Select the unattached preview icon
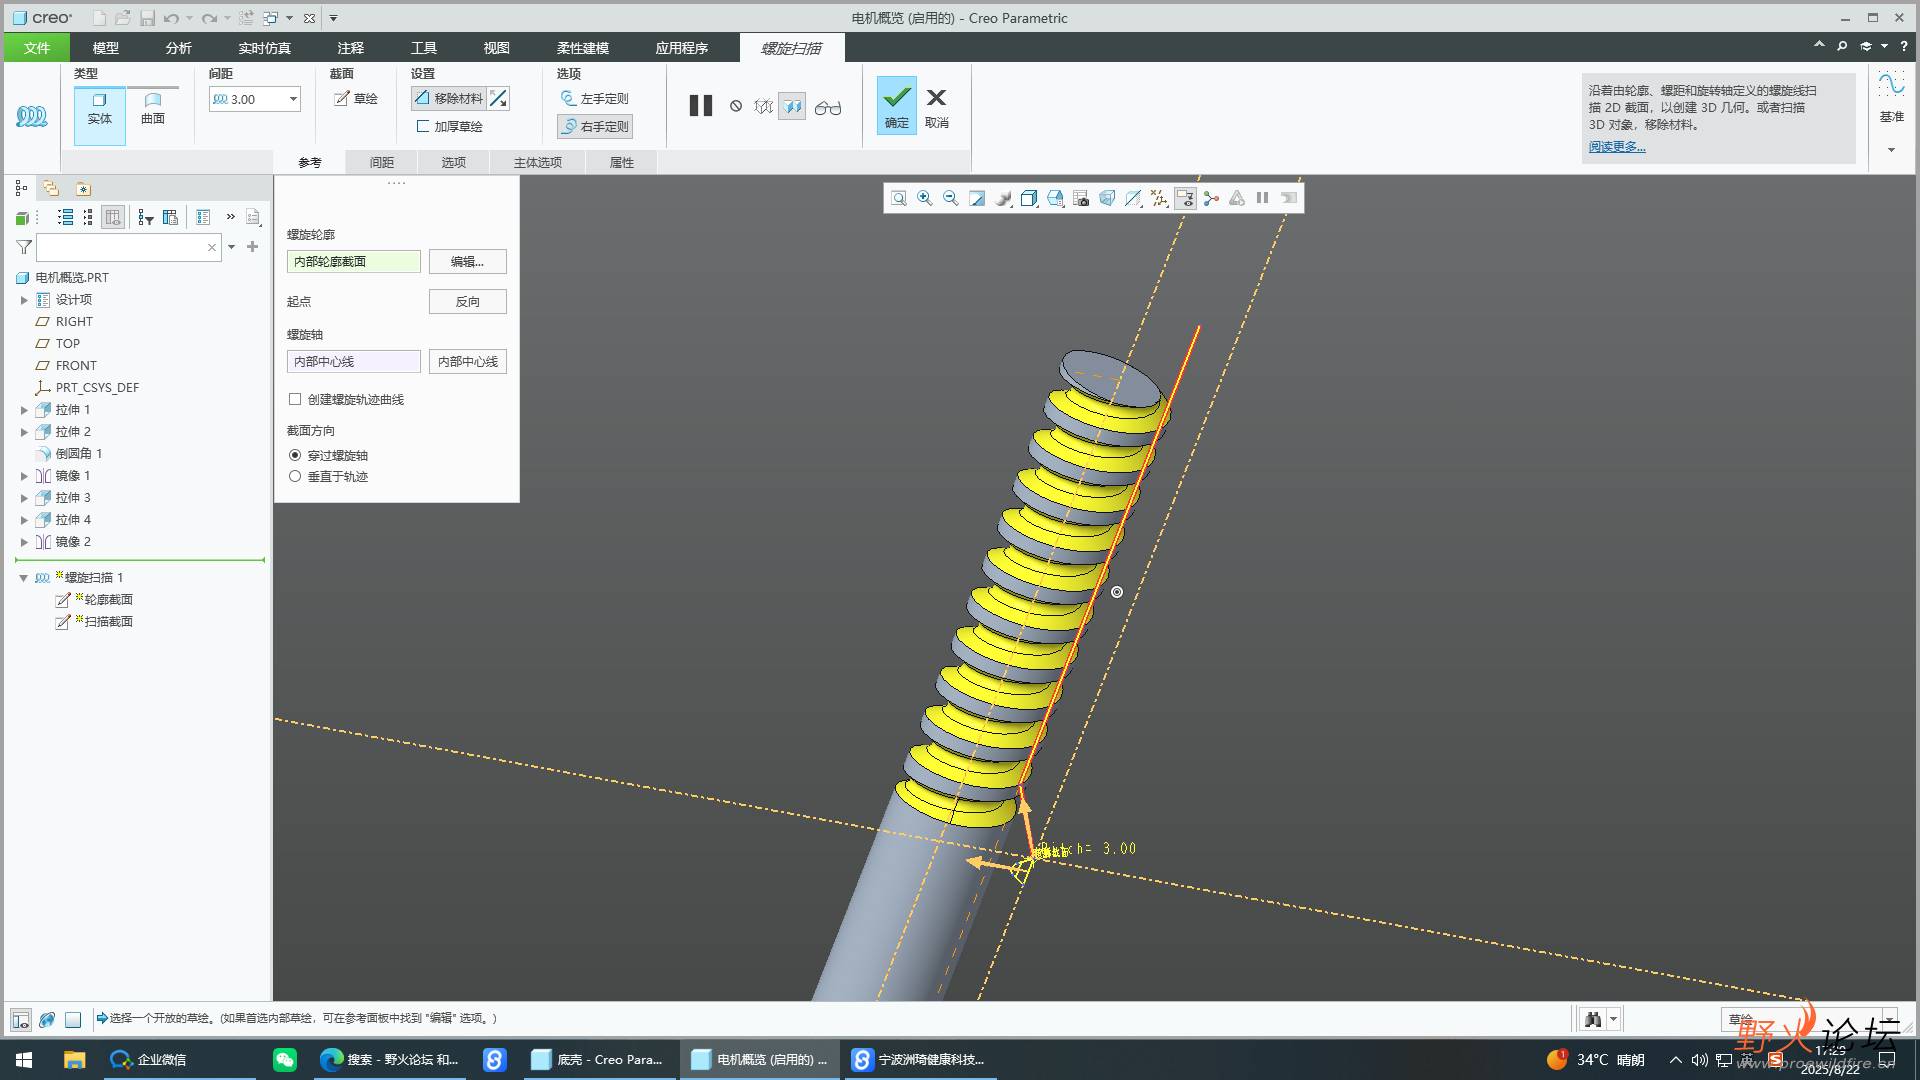This screenshot has height=1080, width=1920. point(764,106)
